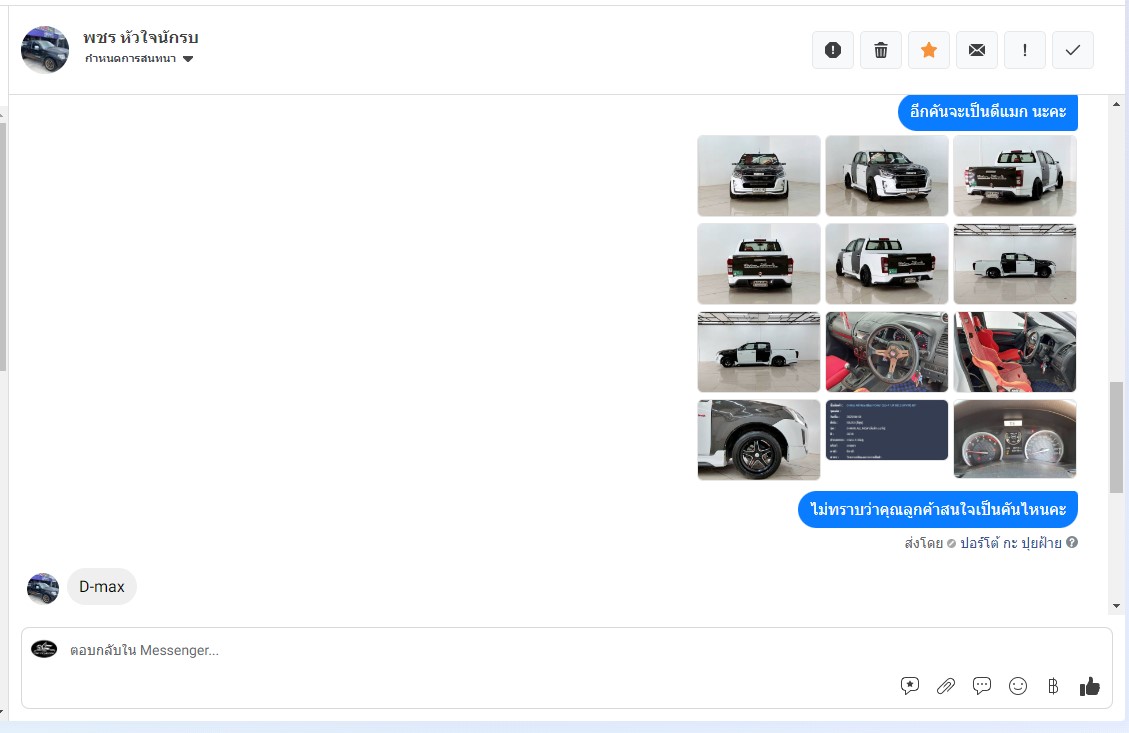
Task: Open the side profile truck photo facing left, in the second row
Action: 1015,264
